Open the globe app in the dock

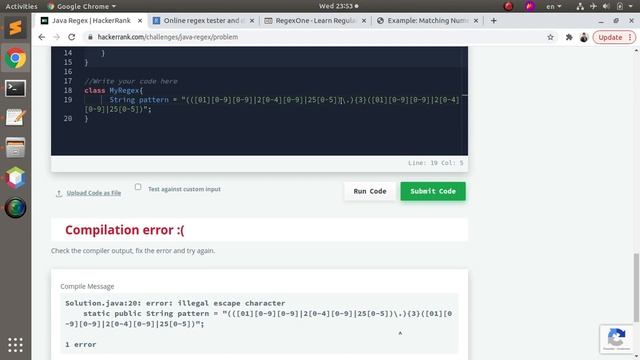point(16,208)
